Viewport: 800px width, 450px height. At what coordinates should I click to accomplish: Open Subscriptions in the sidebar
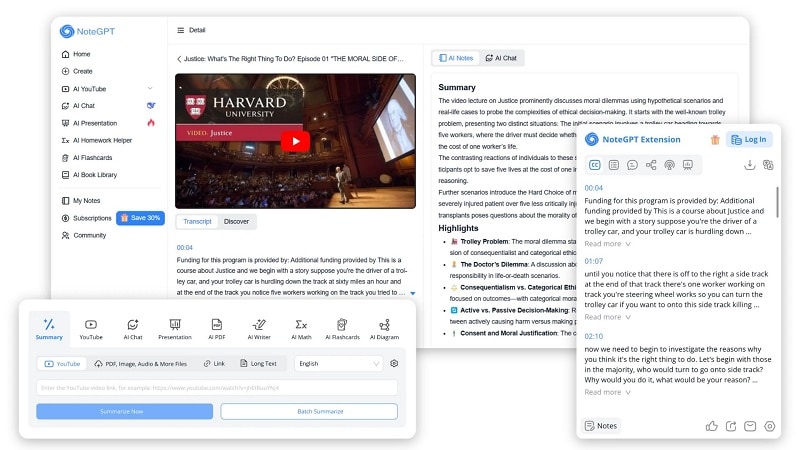(86, 218)
